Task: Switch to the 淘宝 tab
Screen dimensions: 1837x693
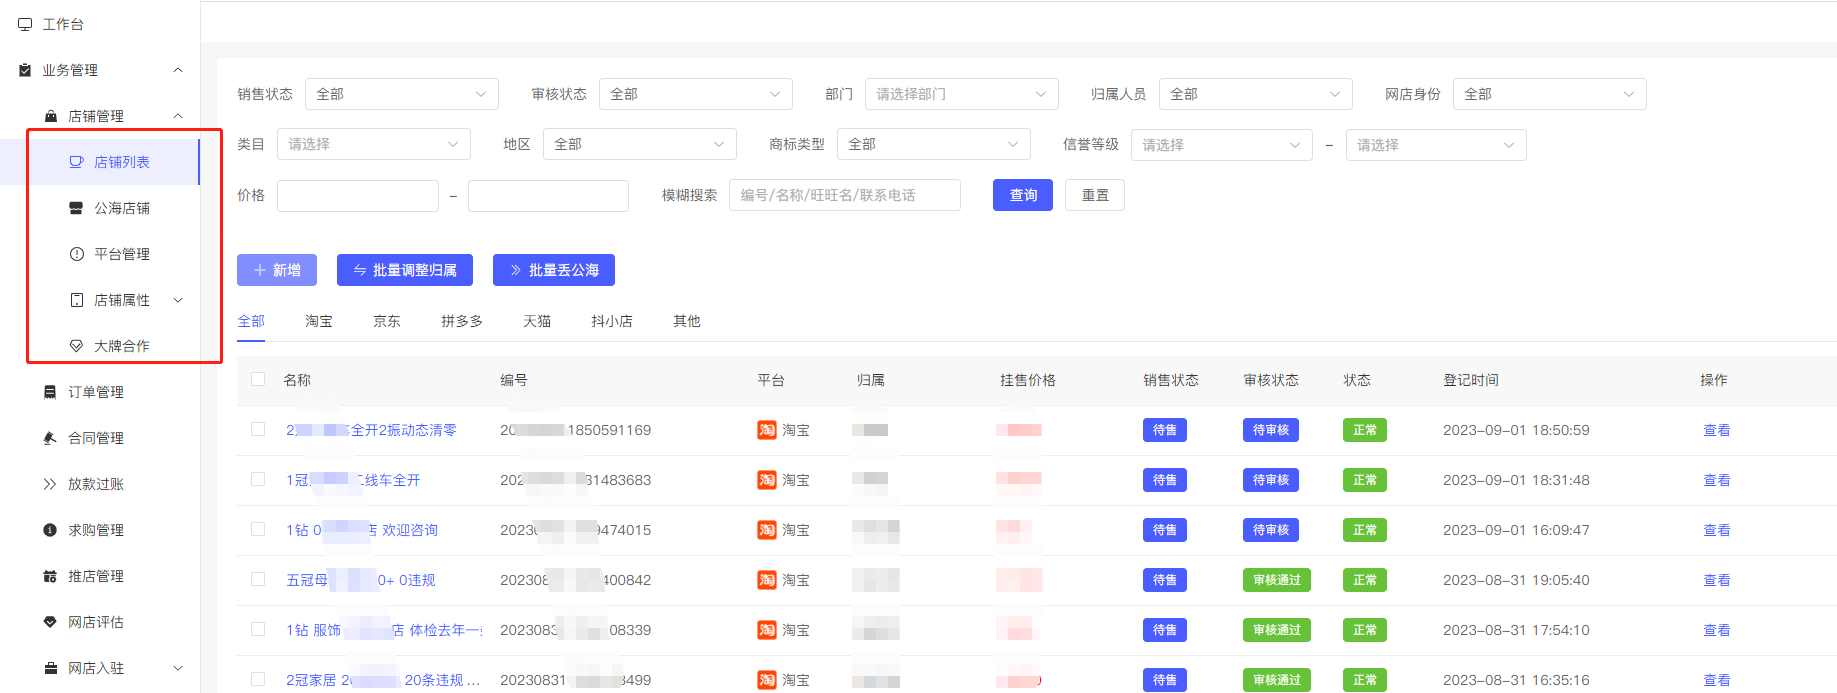Action: (319, 321)
